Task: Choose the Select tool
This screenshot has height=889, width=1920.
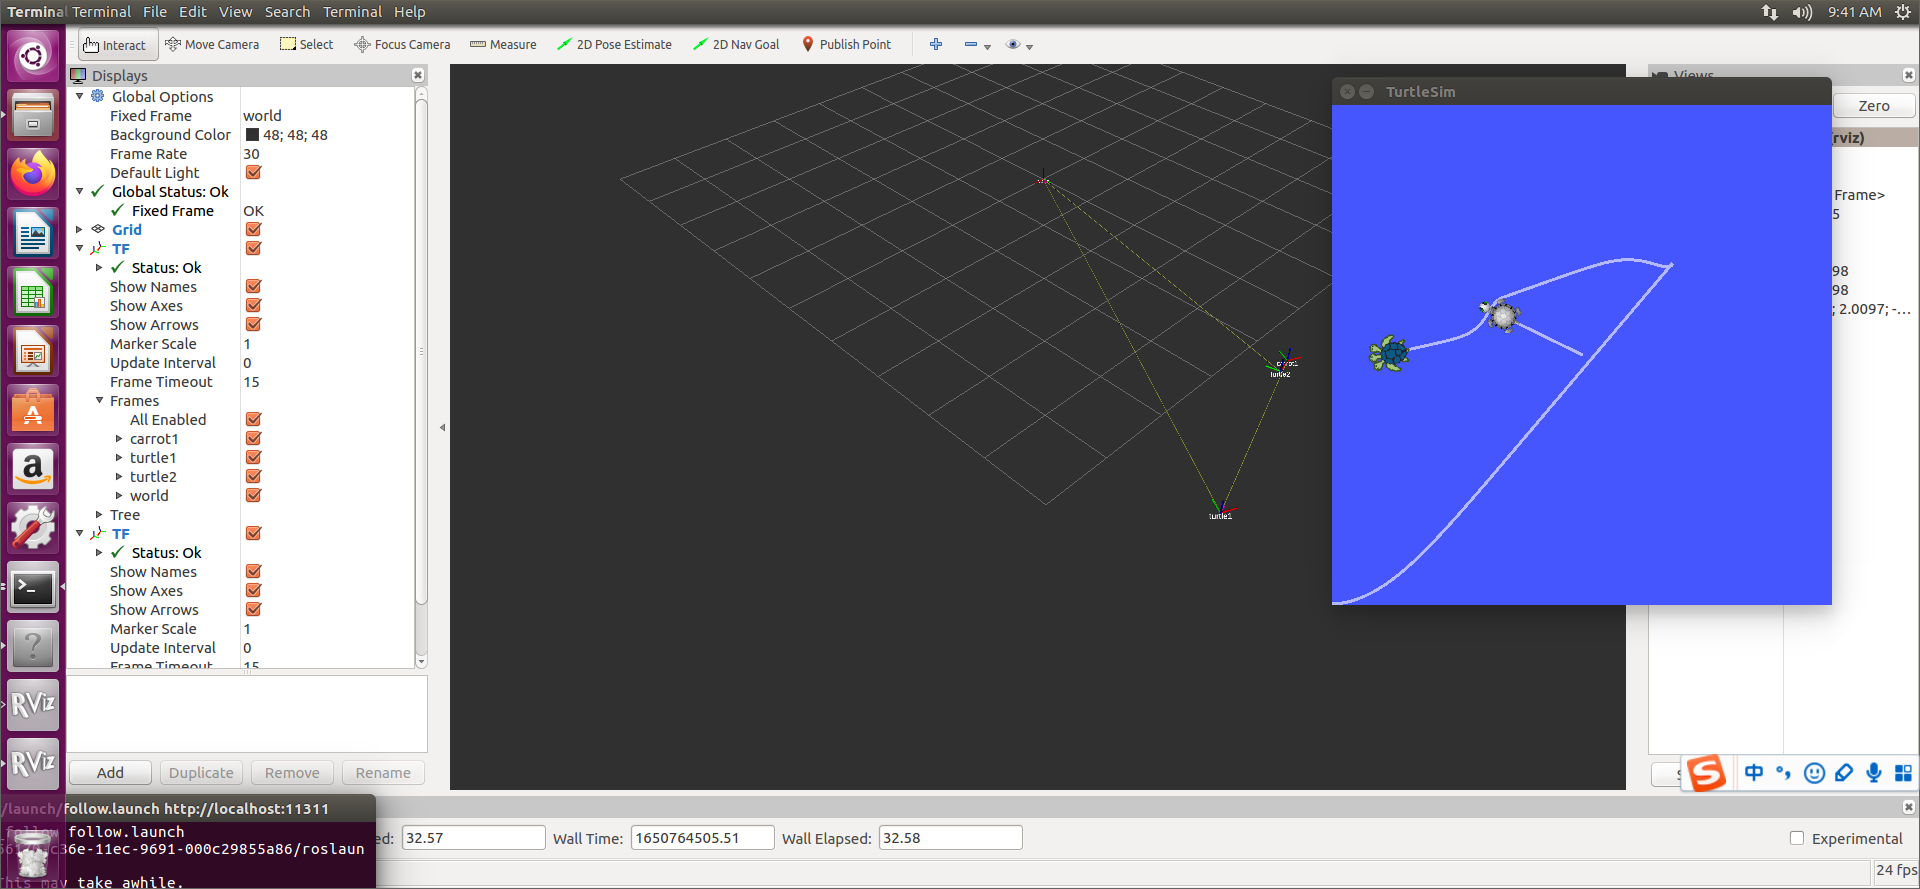Action: (x=307, y=45)
